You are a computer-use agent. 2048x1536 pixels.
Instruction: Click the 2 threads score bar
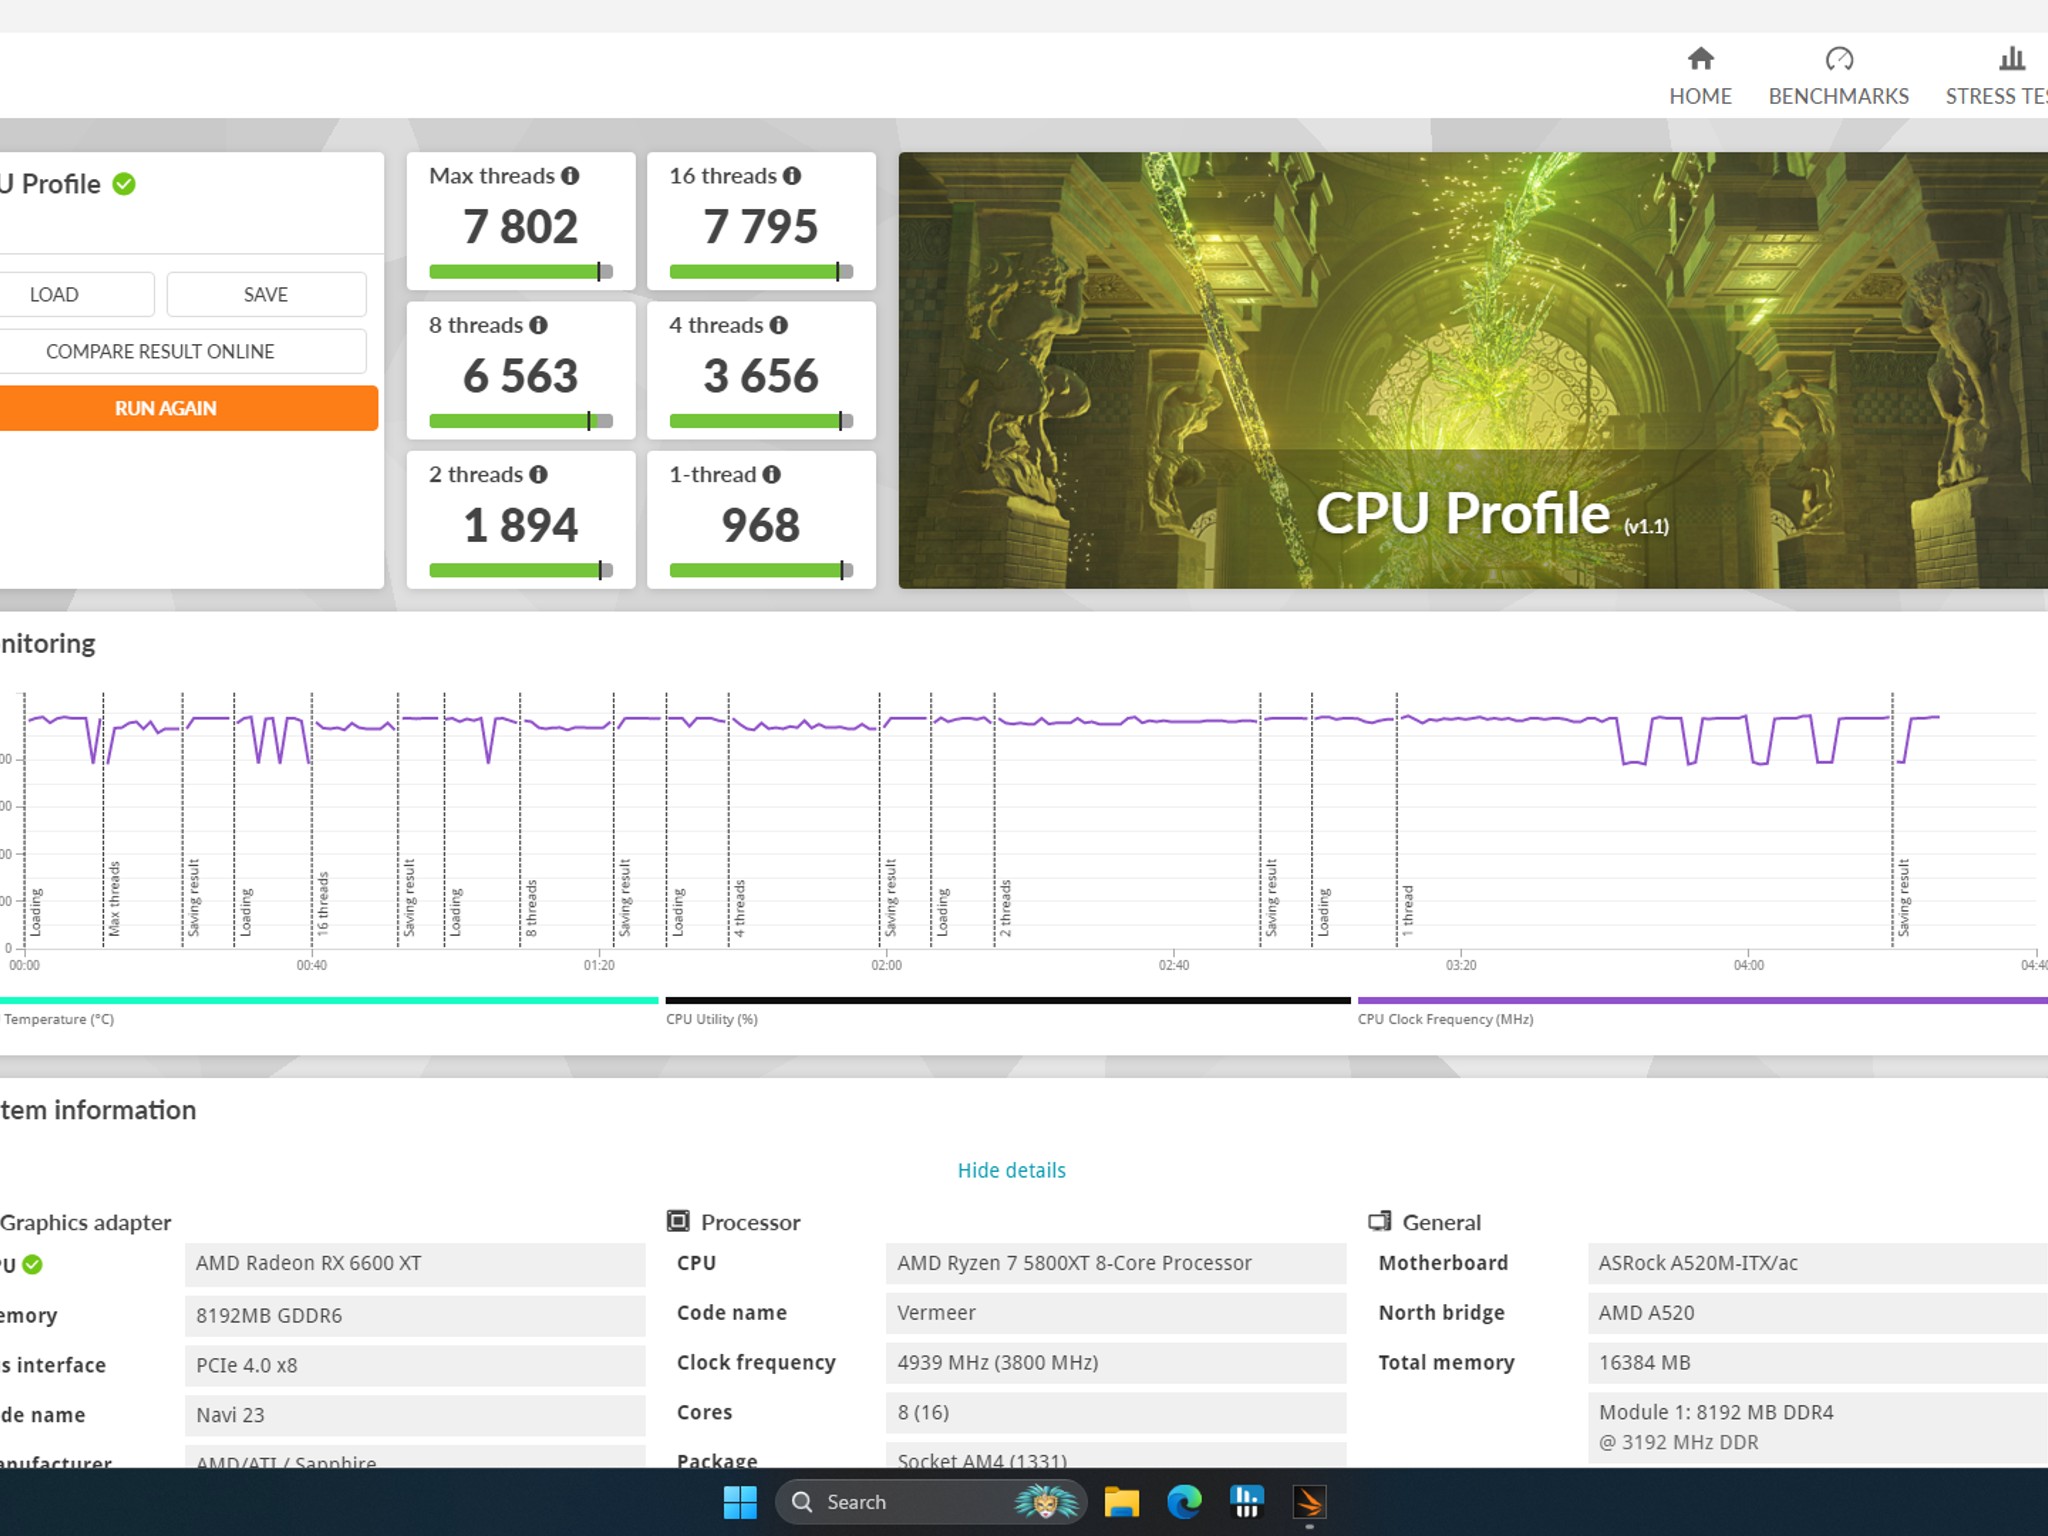(x=520, y=570)
